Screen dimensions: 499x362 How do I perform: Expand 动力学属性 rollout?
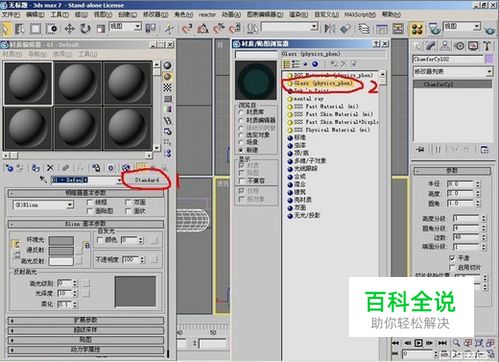(86, 349)
